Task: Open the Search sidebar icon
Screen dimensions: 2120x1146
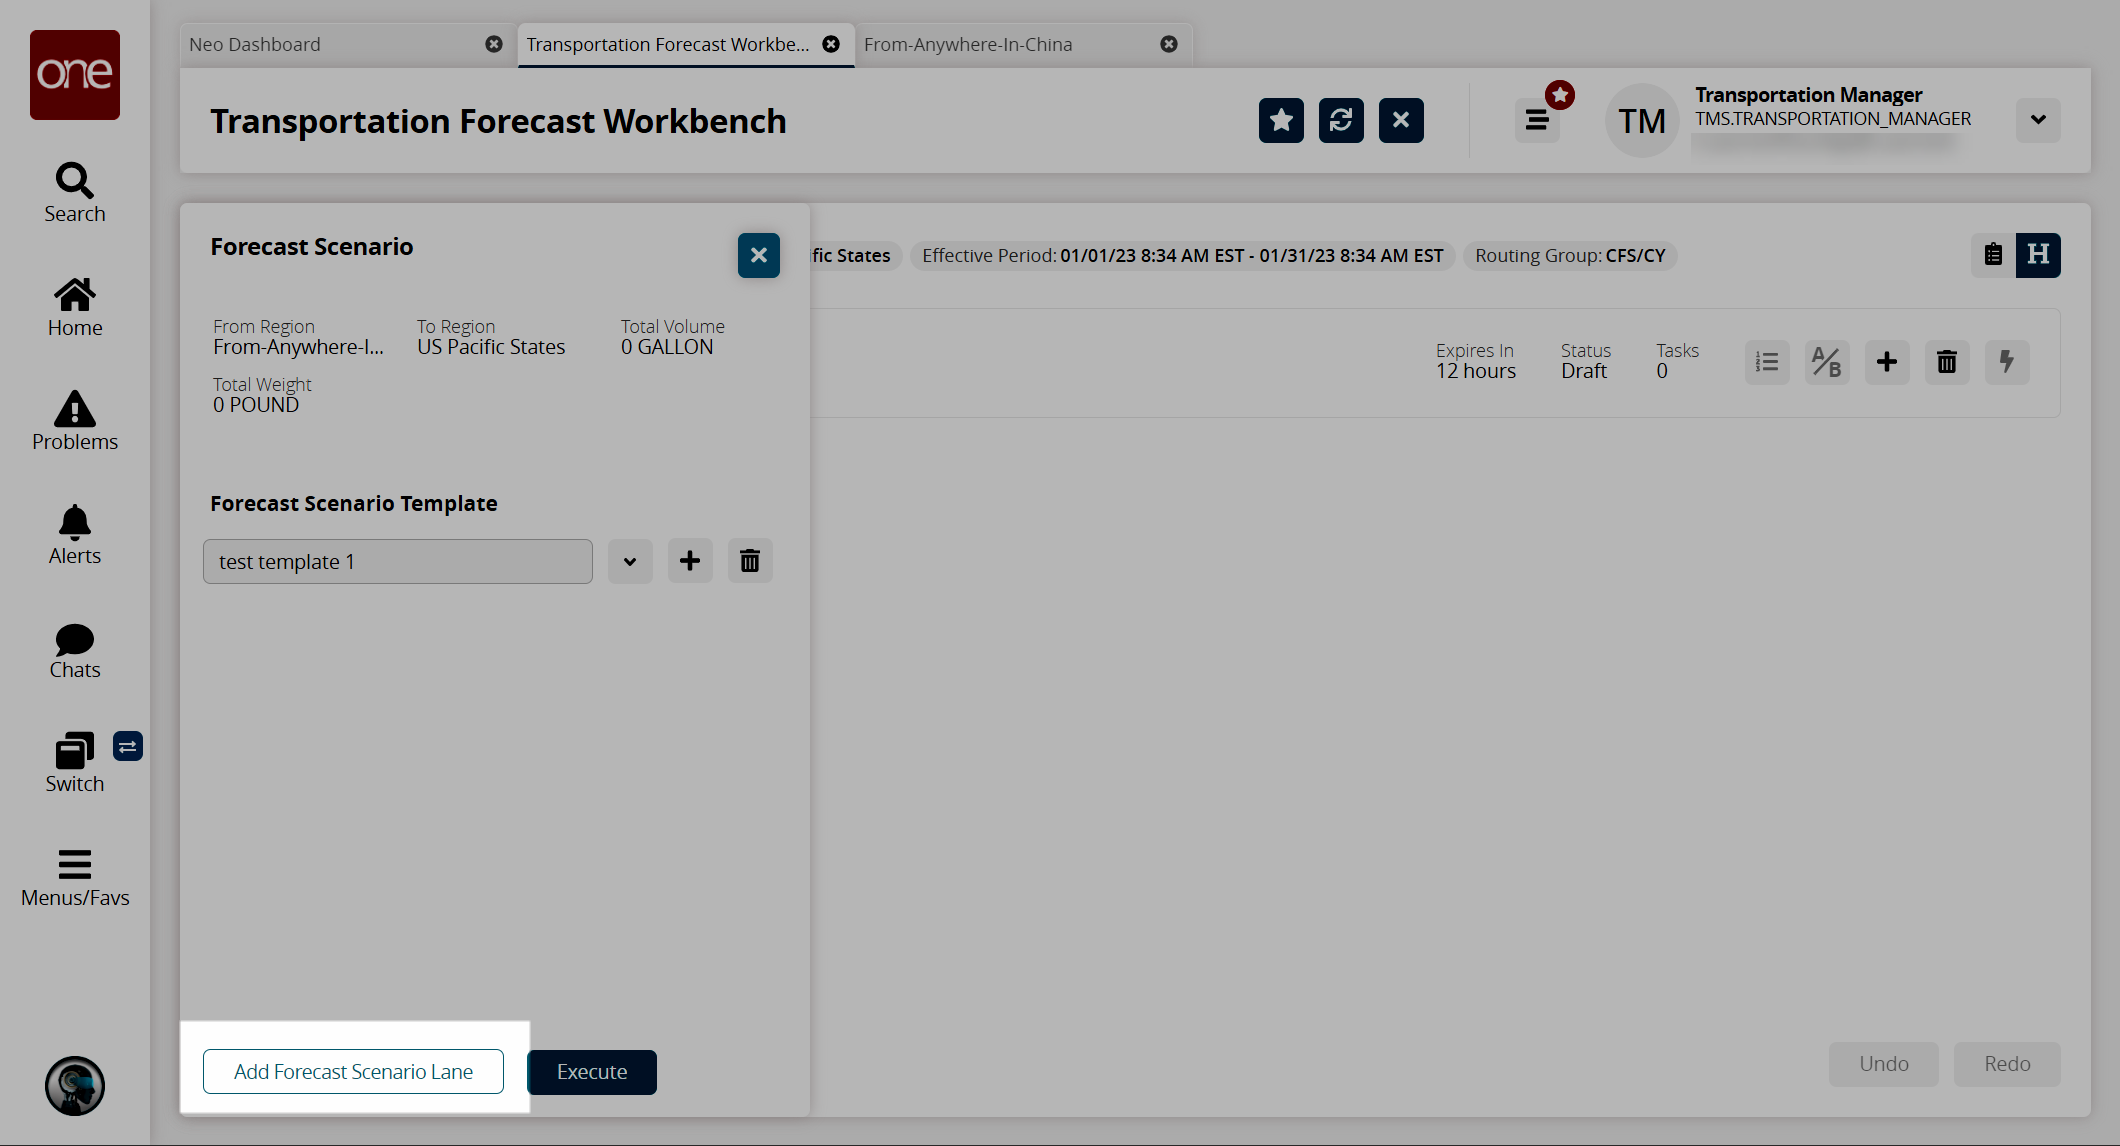Action: (x=75, y=192)
